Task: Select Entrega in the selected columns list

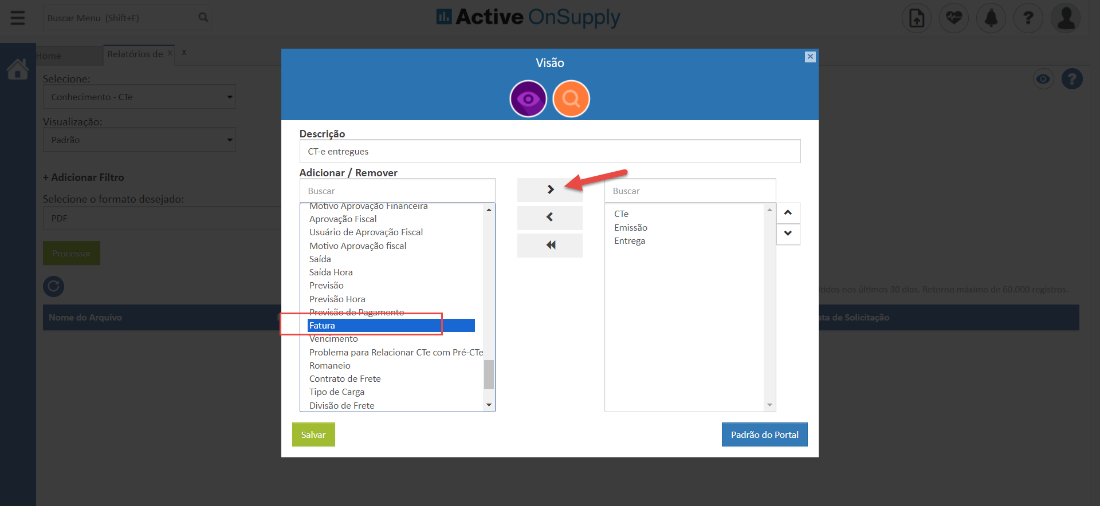Action: pos(629,241)
